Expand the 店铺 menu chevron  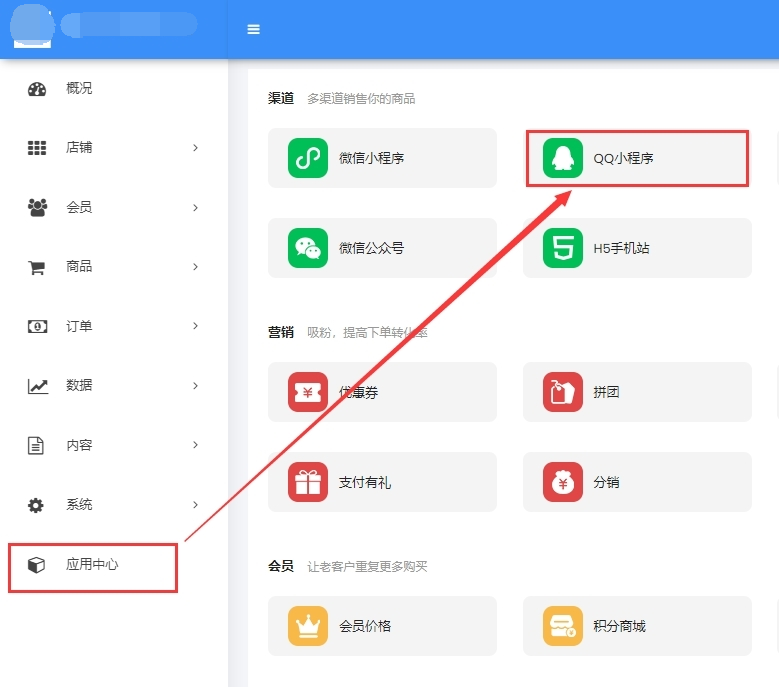coord(195,148)
